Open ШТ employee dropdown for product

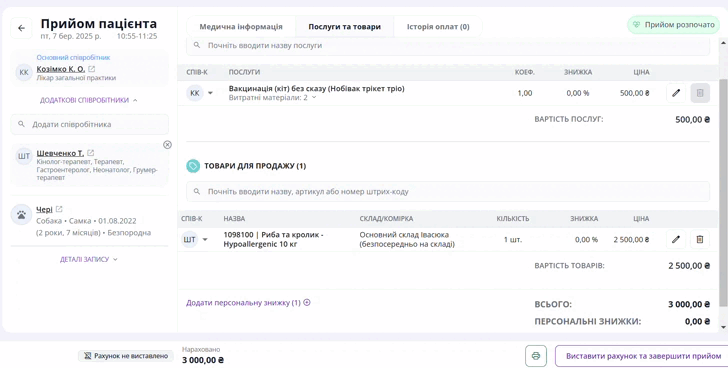tap(205, 239)
